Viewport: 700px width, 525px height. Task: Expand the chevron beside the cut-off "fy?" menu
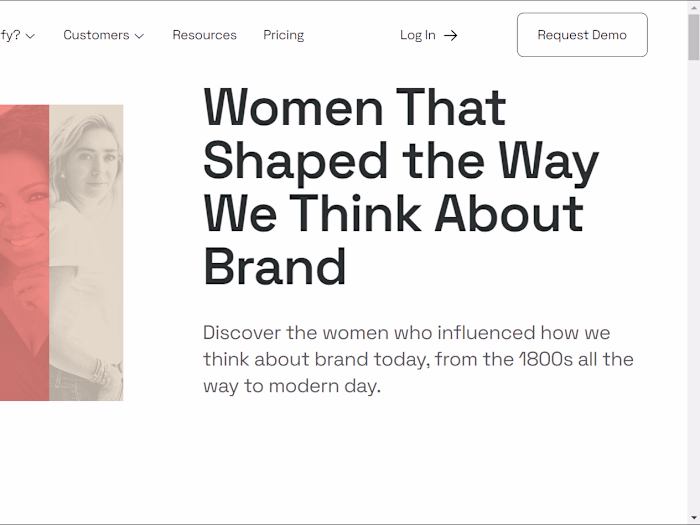30,36
